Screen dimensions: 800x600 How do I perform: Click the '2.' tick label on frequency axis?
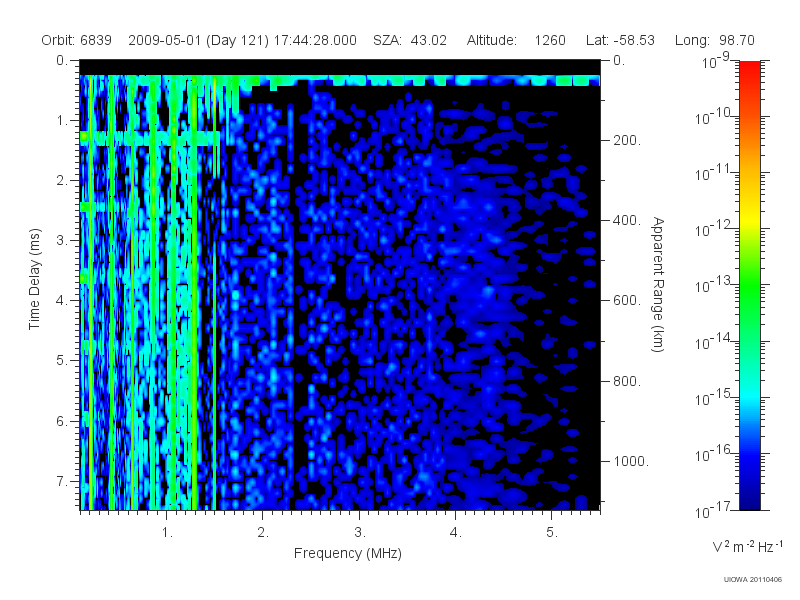pos(263,533)
